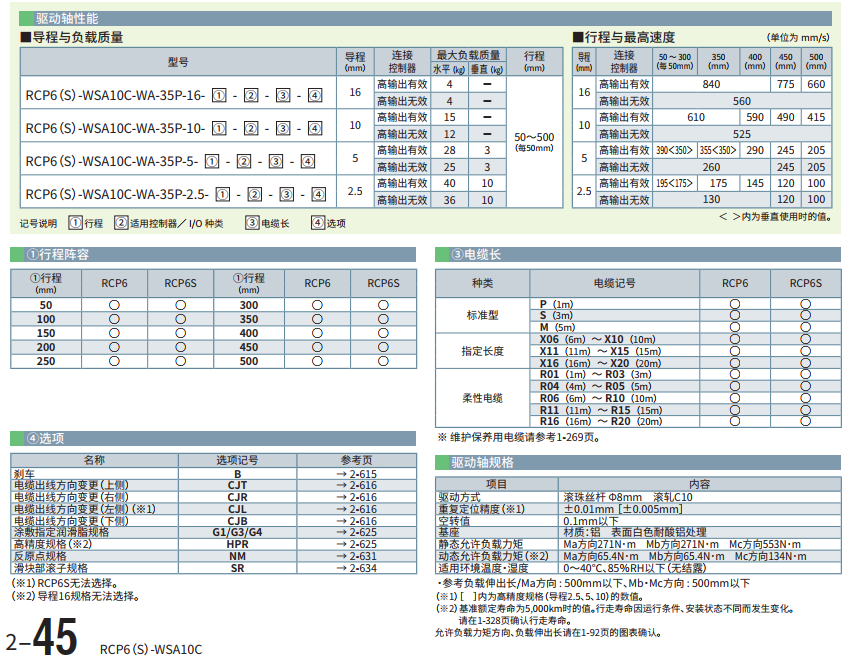Select model RCP6(S)-WSA10C-WA-35P-5 row text

(171, 162)
